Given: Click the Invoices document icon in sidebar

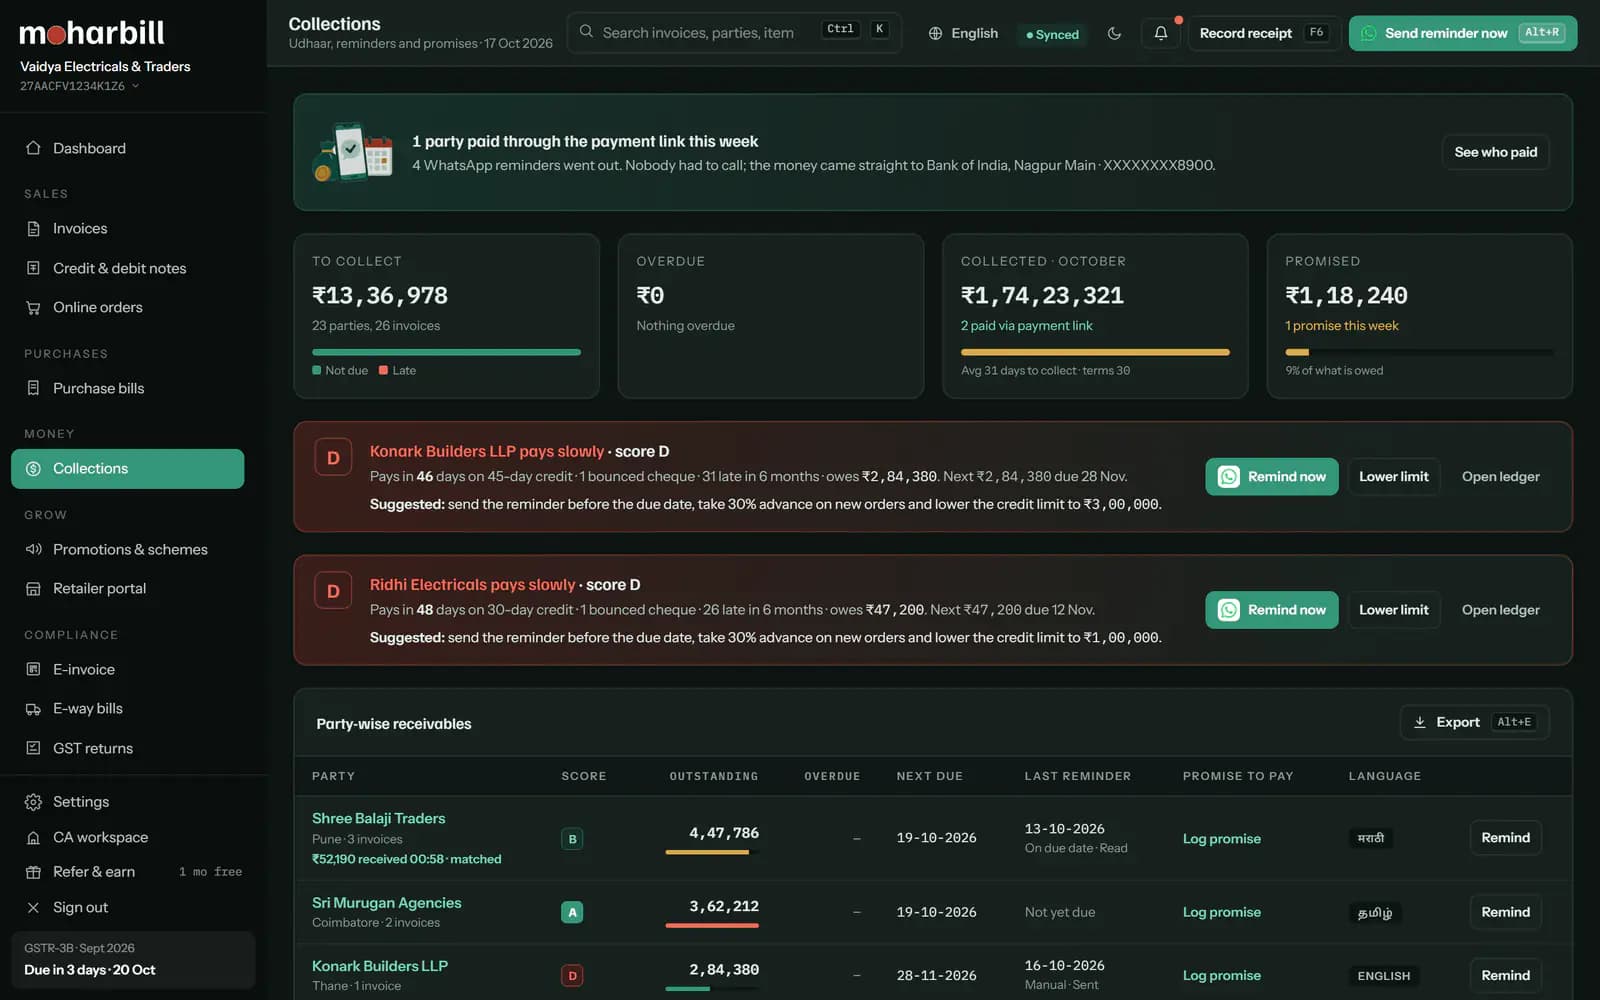Looking at the screenshot, I should click(x=33, y=228).
